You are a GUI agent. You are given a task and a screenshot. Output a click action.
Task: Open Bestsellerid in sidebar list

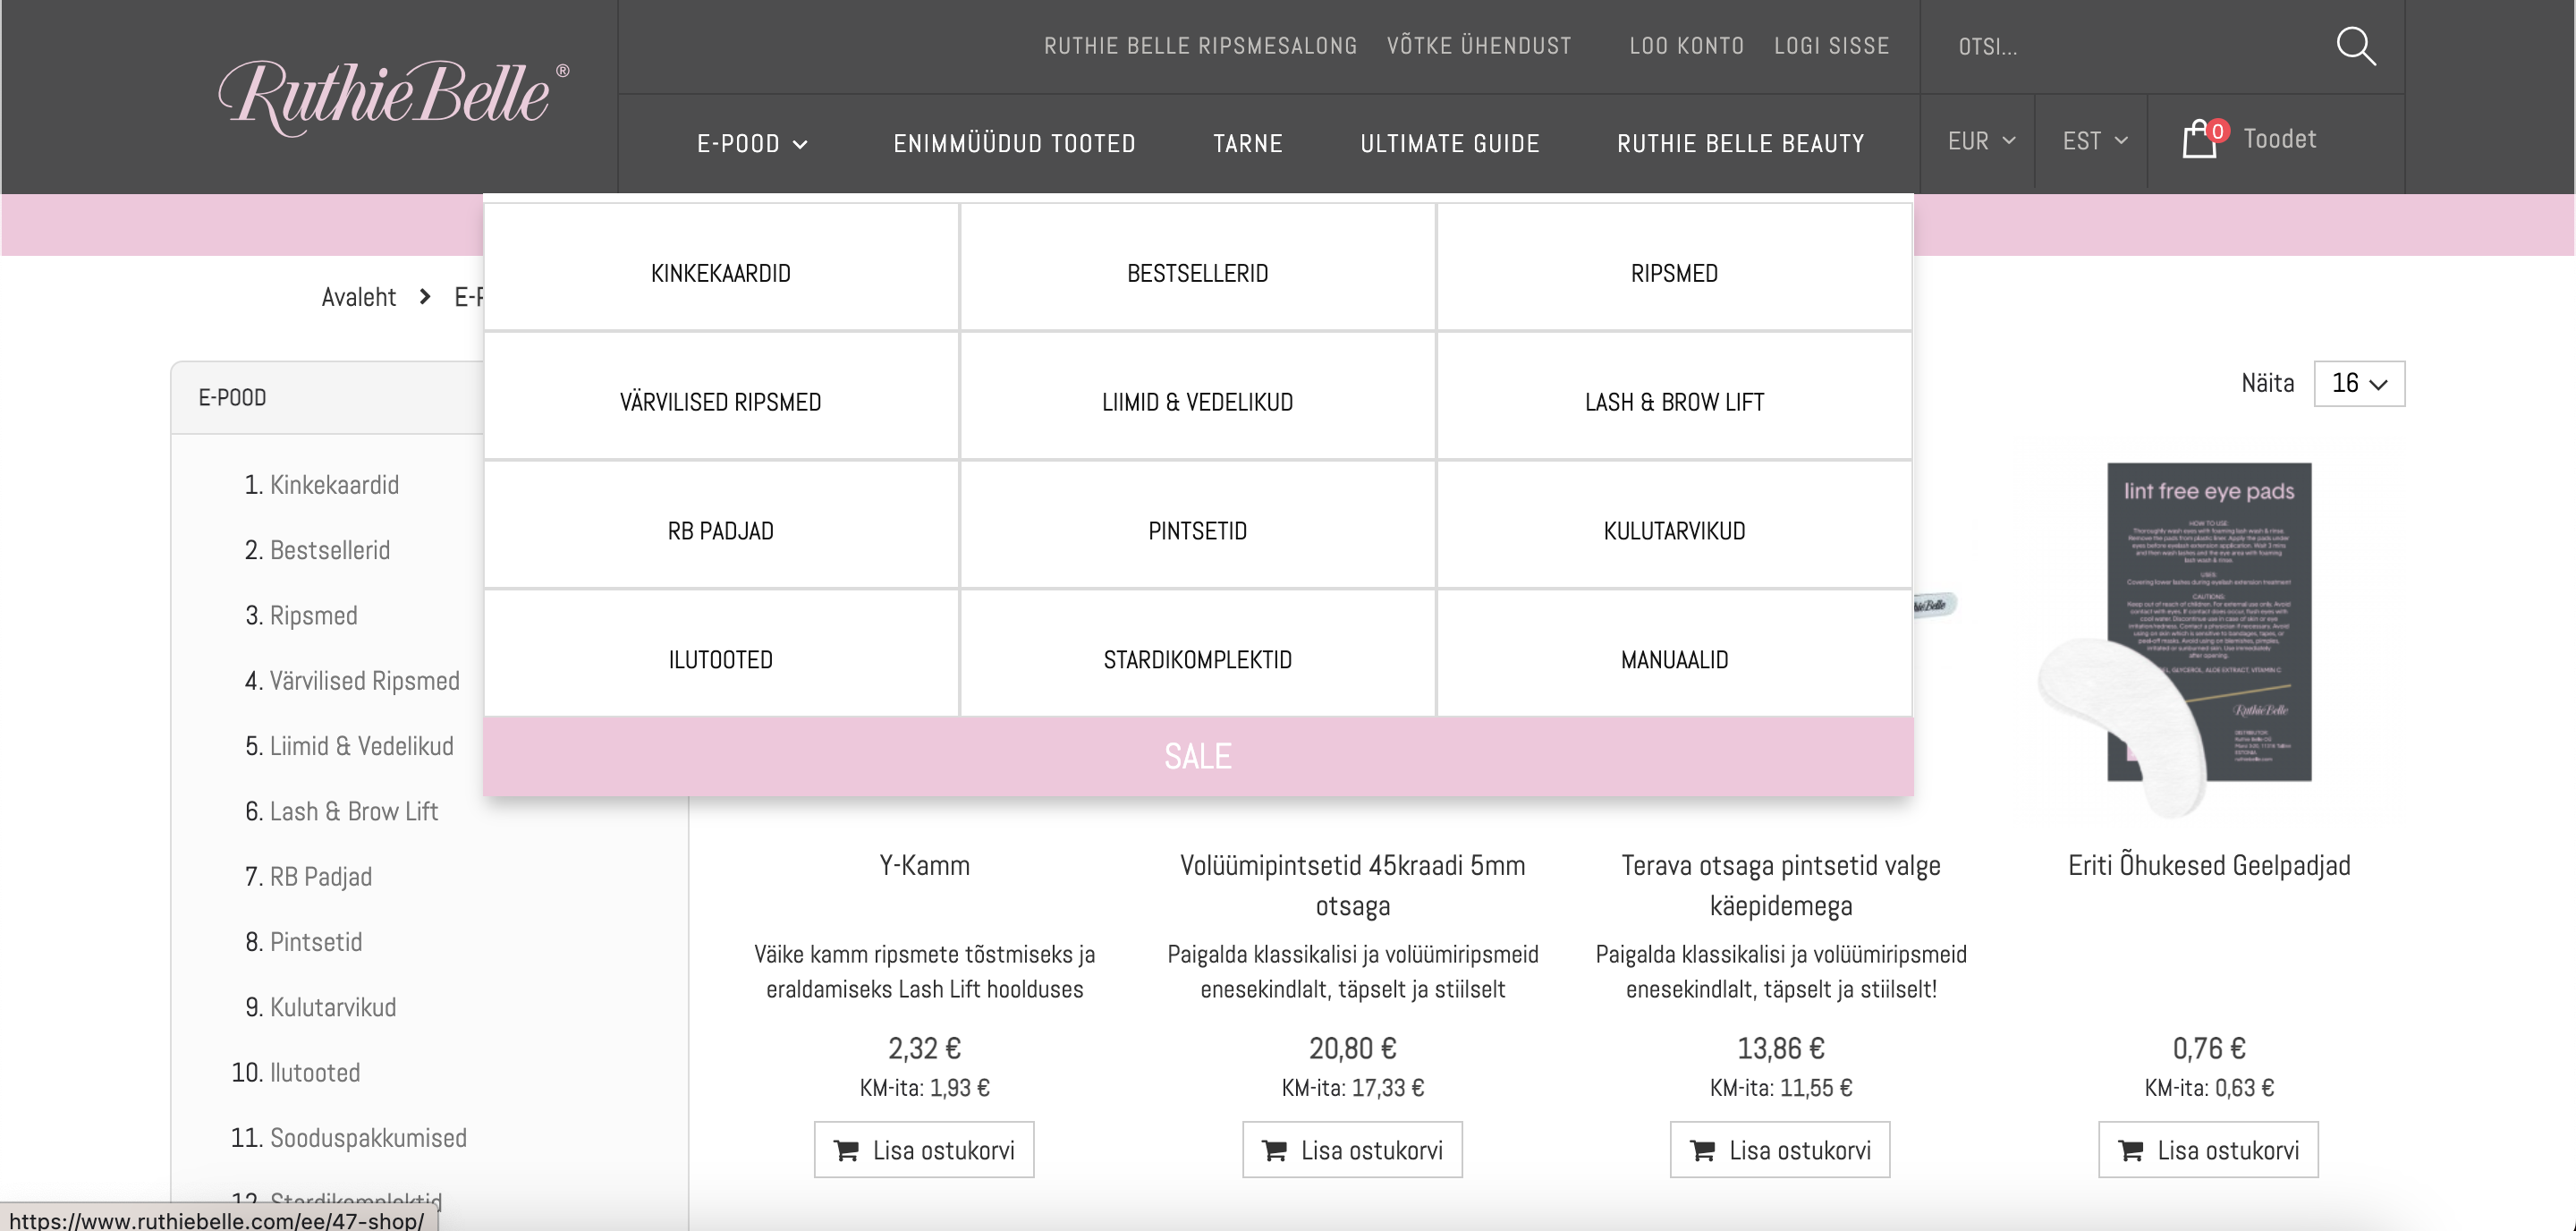(330, 550)
